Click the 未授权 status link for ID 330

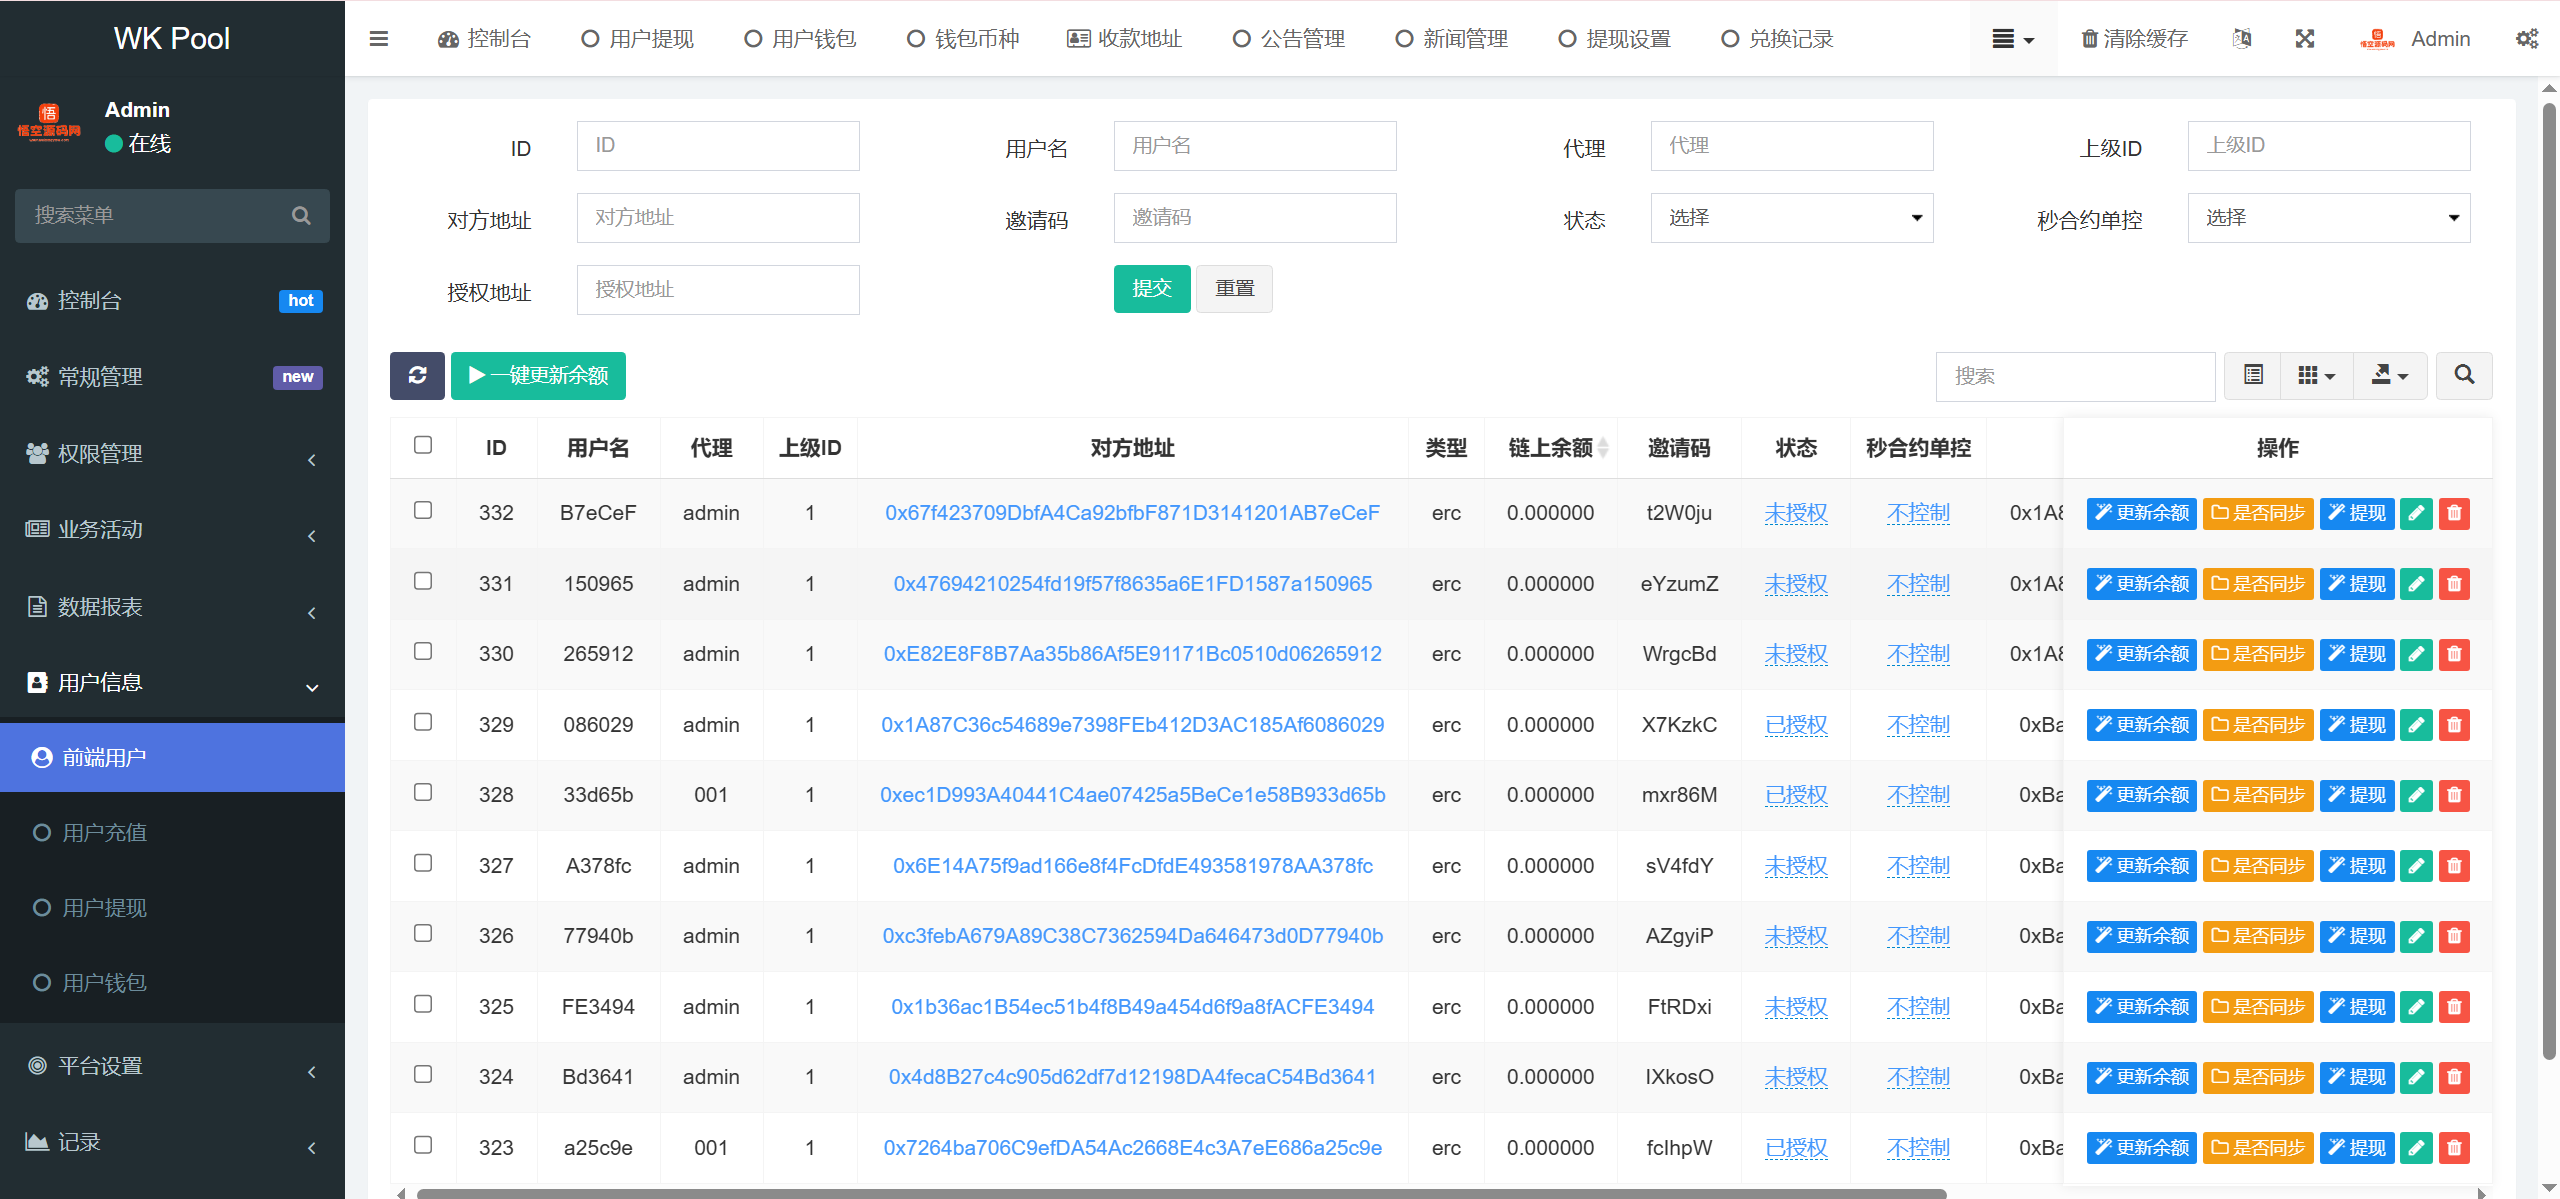coord(1795,654)
